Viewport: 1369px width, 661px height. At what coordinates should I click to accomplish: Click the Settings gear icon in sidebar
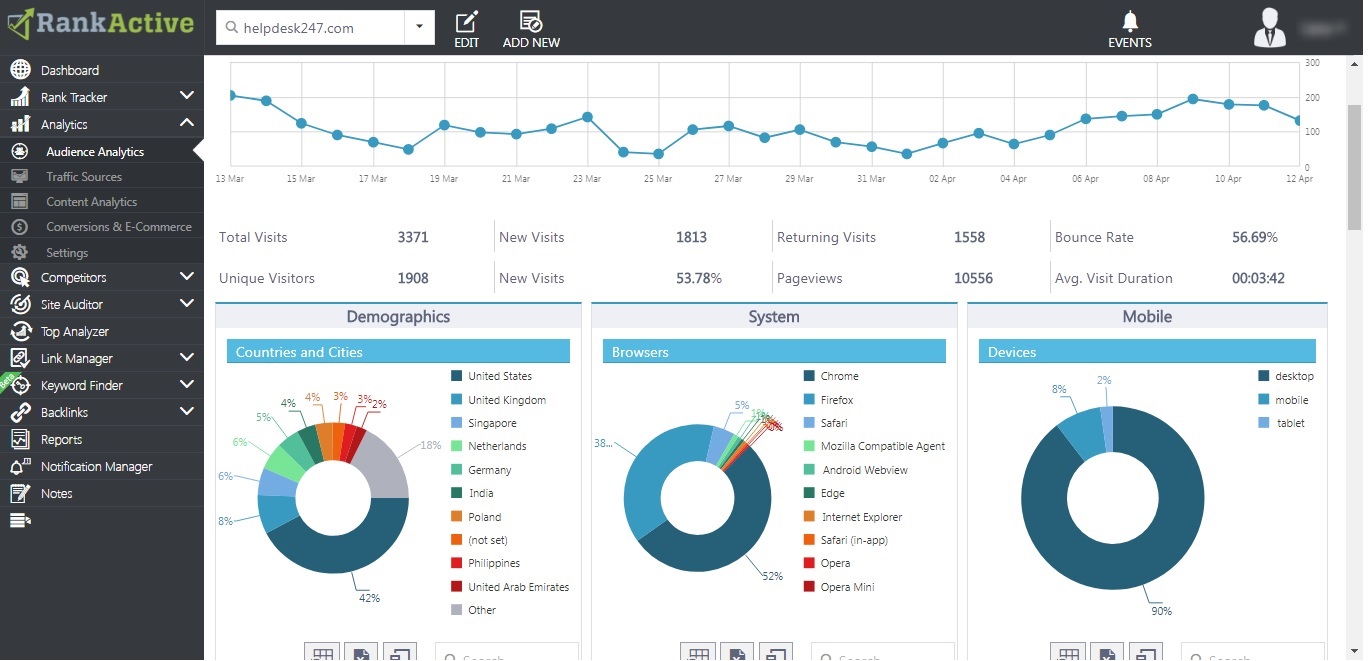point(20,253)
